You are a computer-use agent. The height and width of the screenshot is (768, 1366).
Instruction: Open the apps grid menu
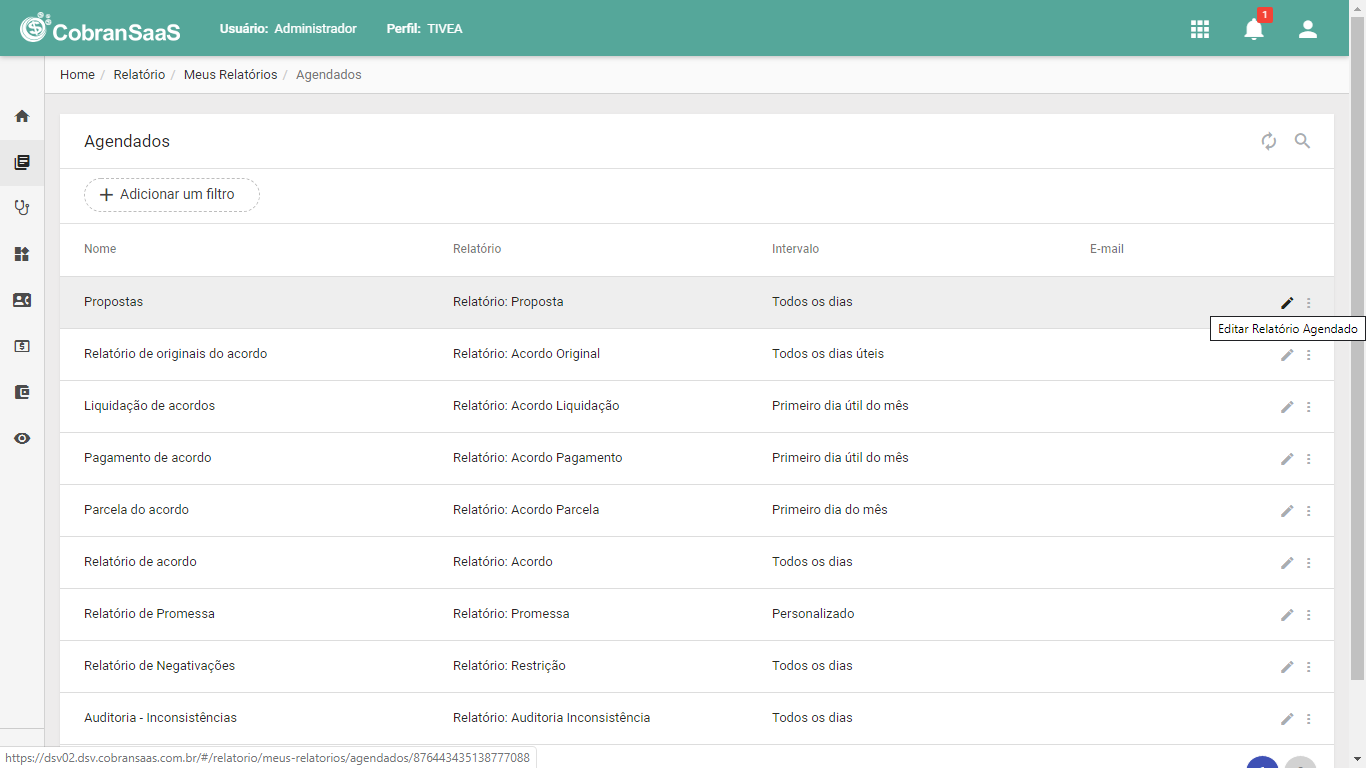1200,29
